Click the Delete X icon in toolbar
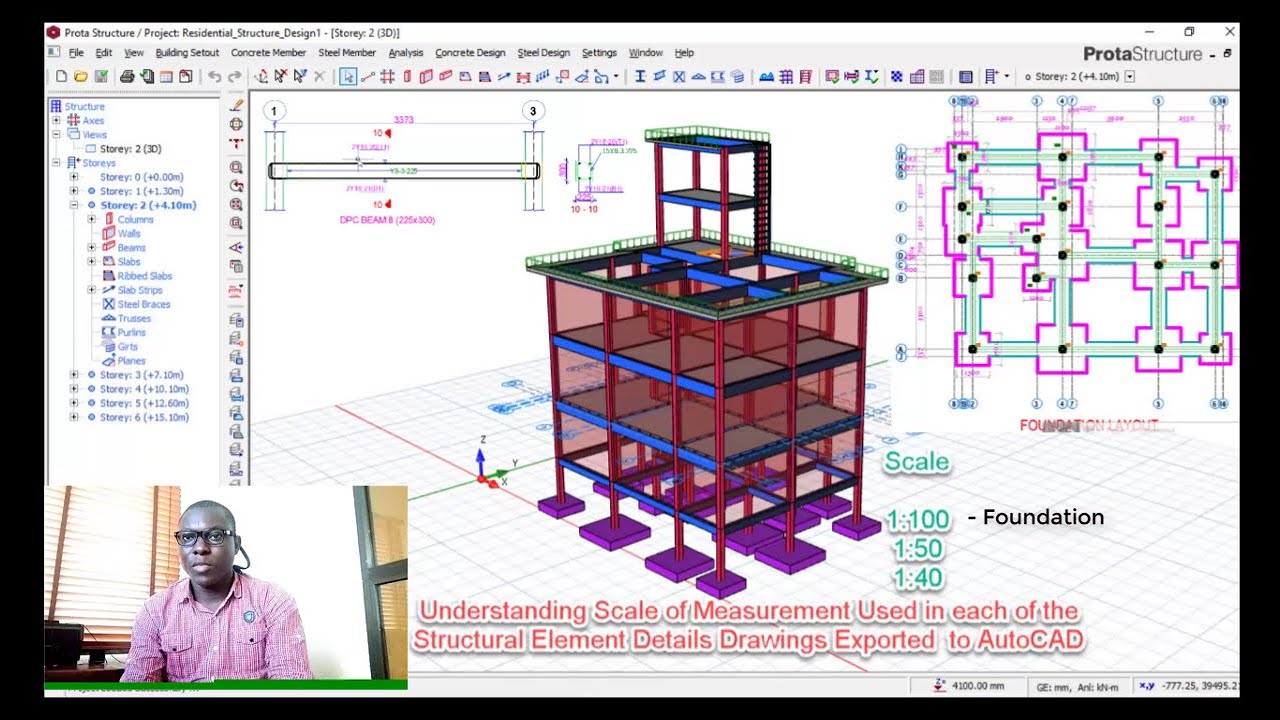This screenshot has height=720, width=1280. [x=319, y=76]
